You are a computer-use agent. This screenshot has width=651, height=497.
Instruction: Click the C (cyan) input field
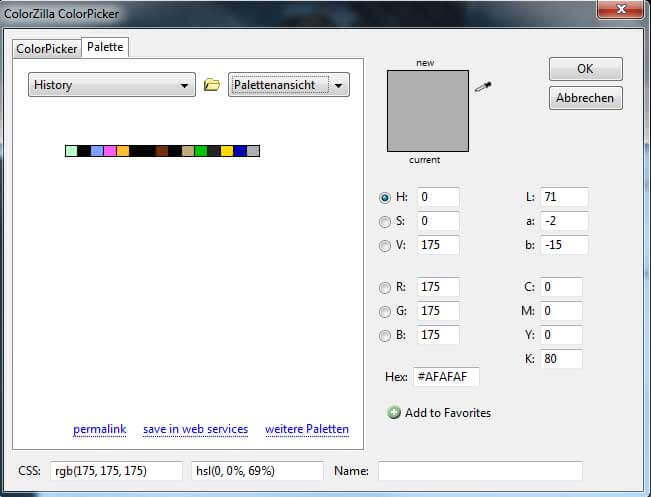561,287
